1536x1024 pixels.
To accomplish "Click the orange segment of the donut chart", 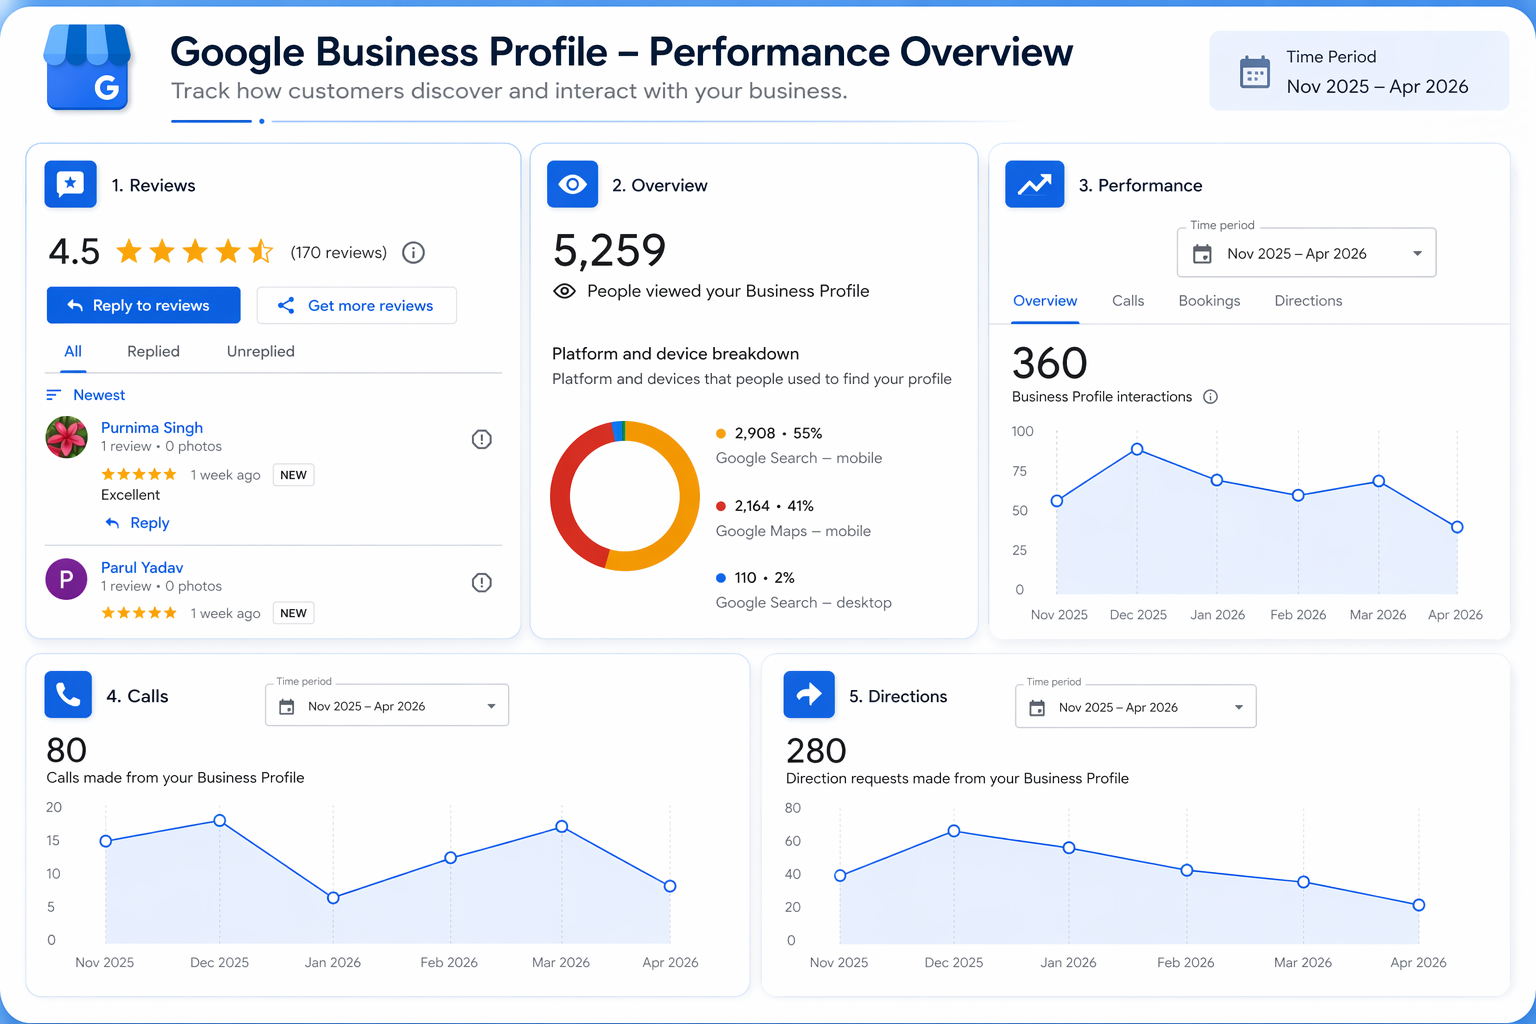I will 689,495.
